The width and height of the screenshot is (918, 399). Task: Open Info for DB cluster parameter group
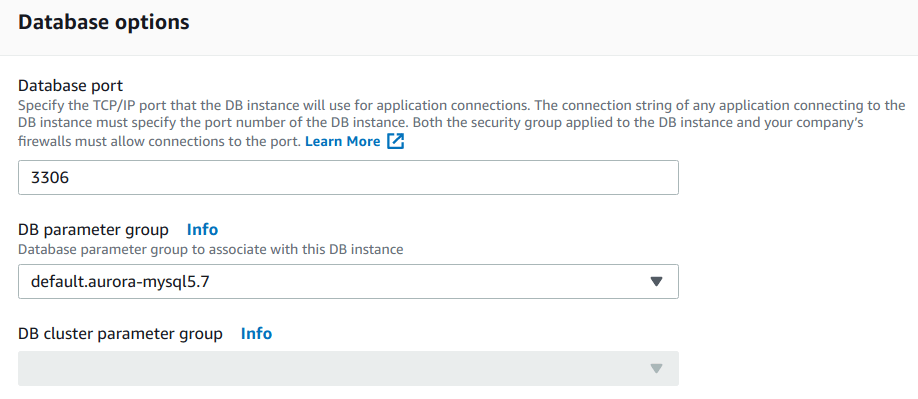[x=256, y=333]
